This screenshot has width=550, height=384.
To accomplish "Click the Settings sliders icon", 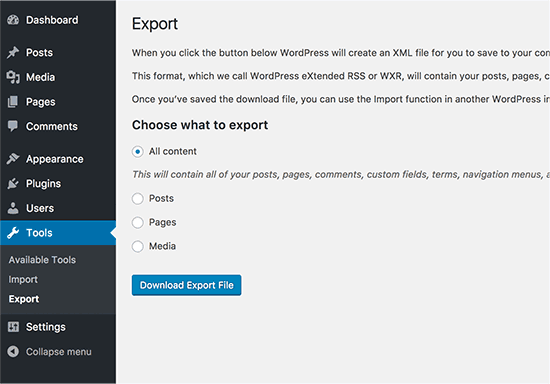I will tap(13, 327).
